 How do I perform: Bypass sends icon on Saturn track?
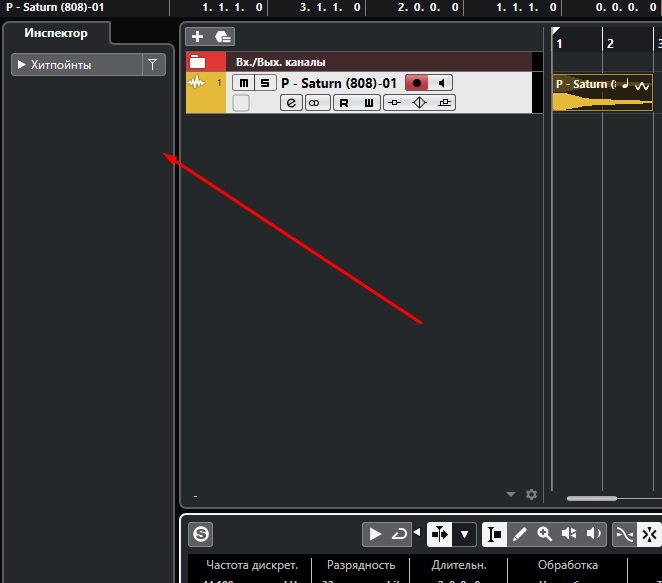(444, 103)
